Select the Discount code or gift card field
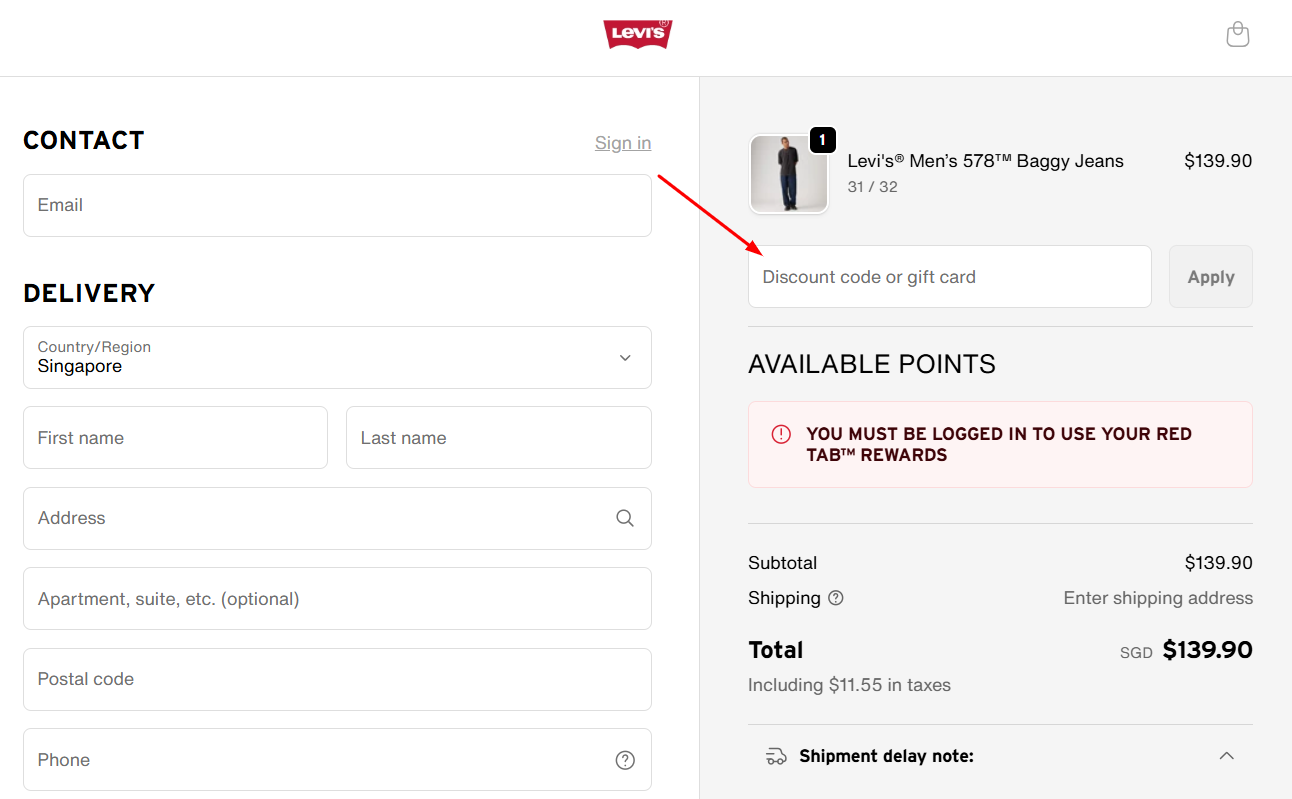This screenshot has height=799, width=1292. (949, 277)
